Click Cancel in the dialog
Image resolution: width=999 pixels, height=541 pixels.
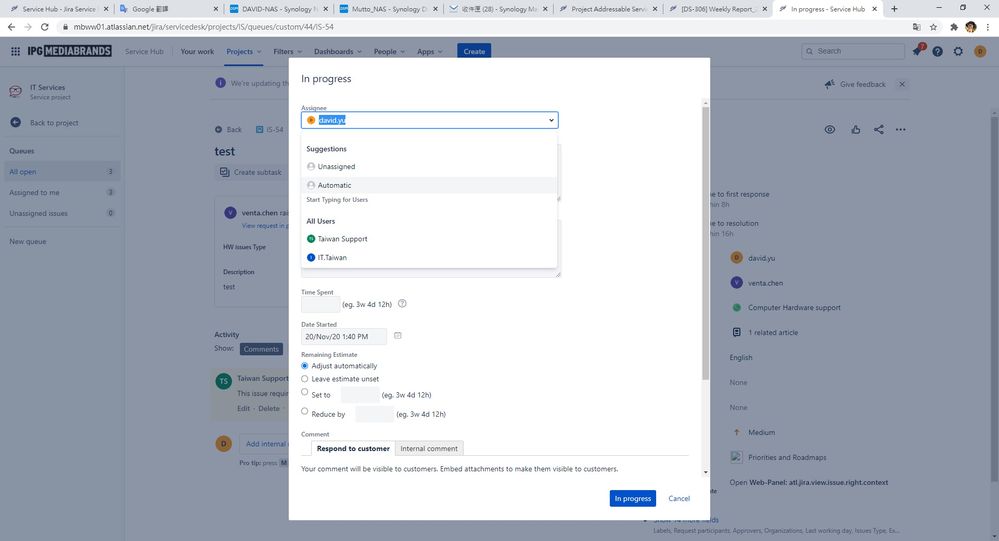point(679,498)
